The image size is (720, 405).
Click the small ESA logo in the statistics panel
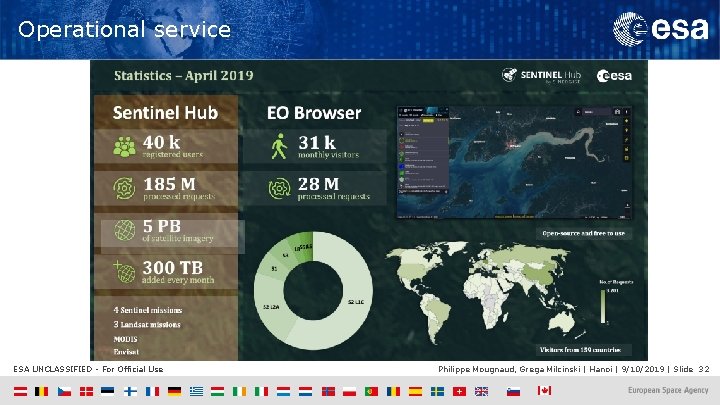click(x=614, y=76)
